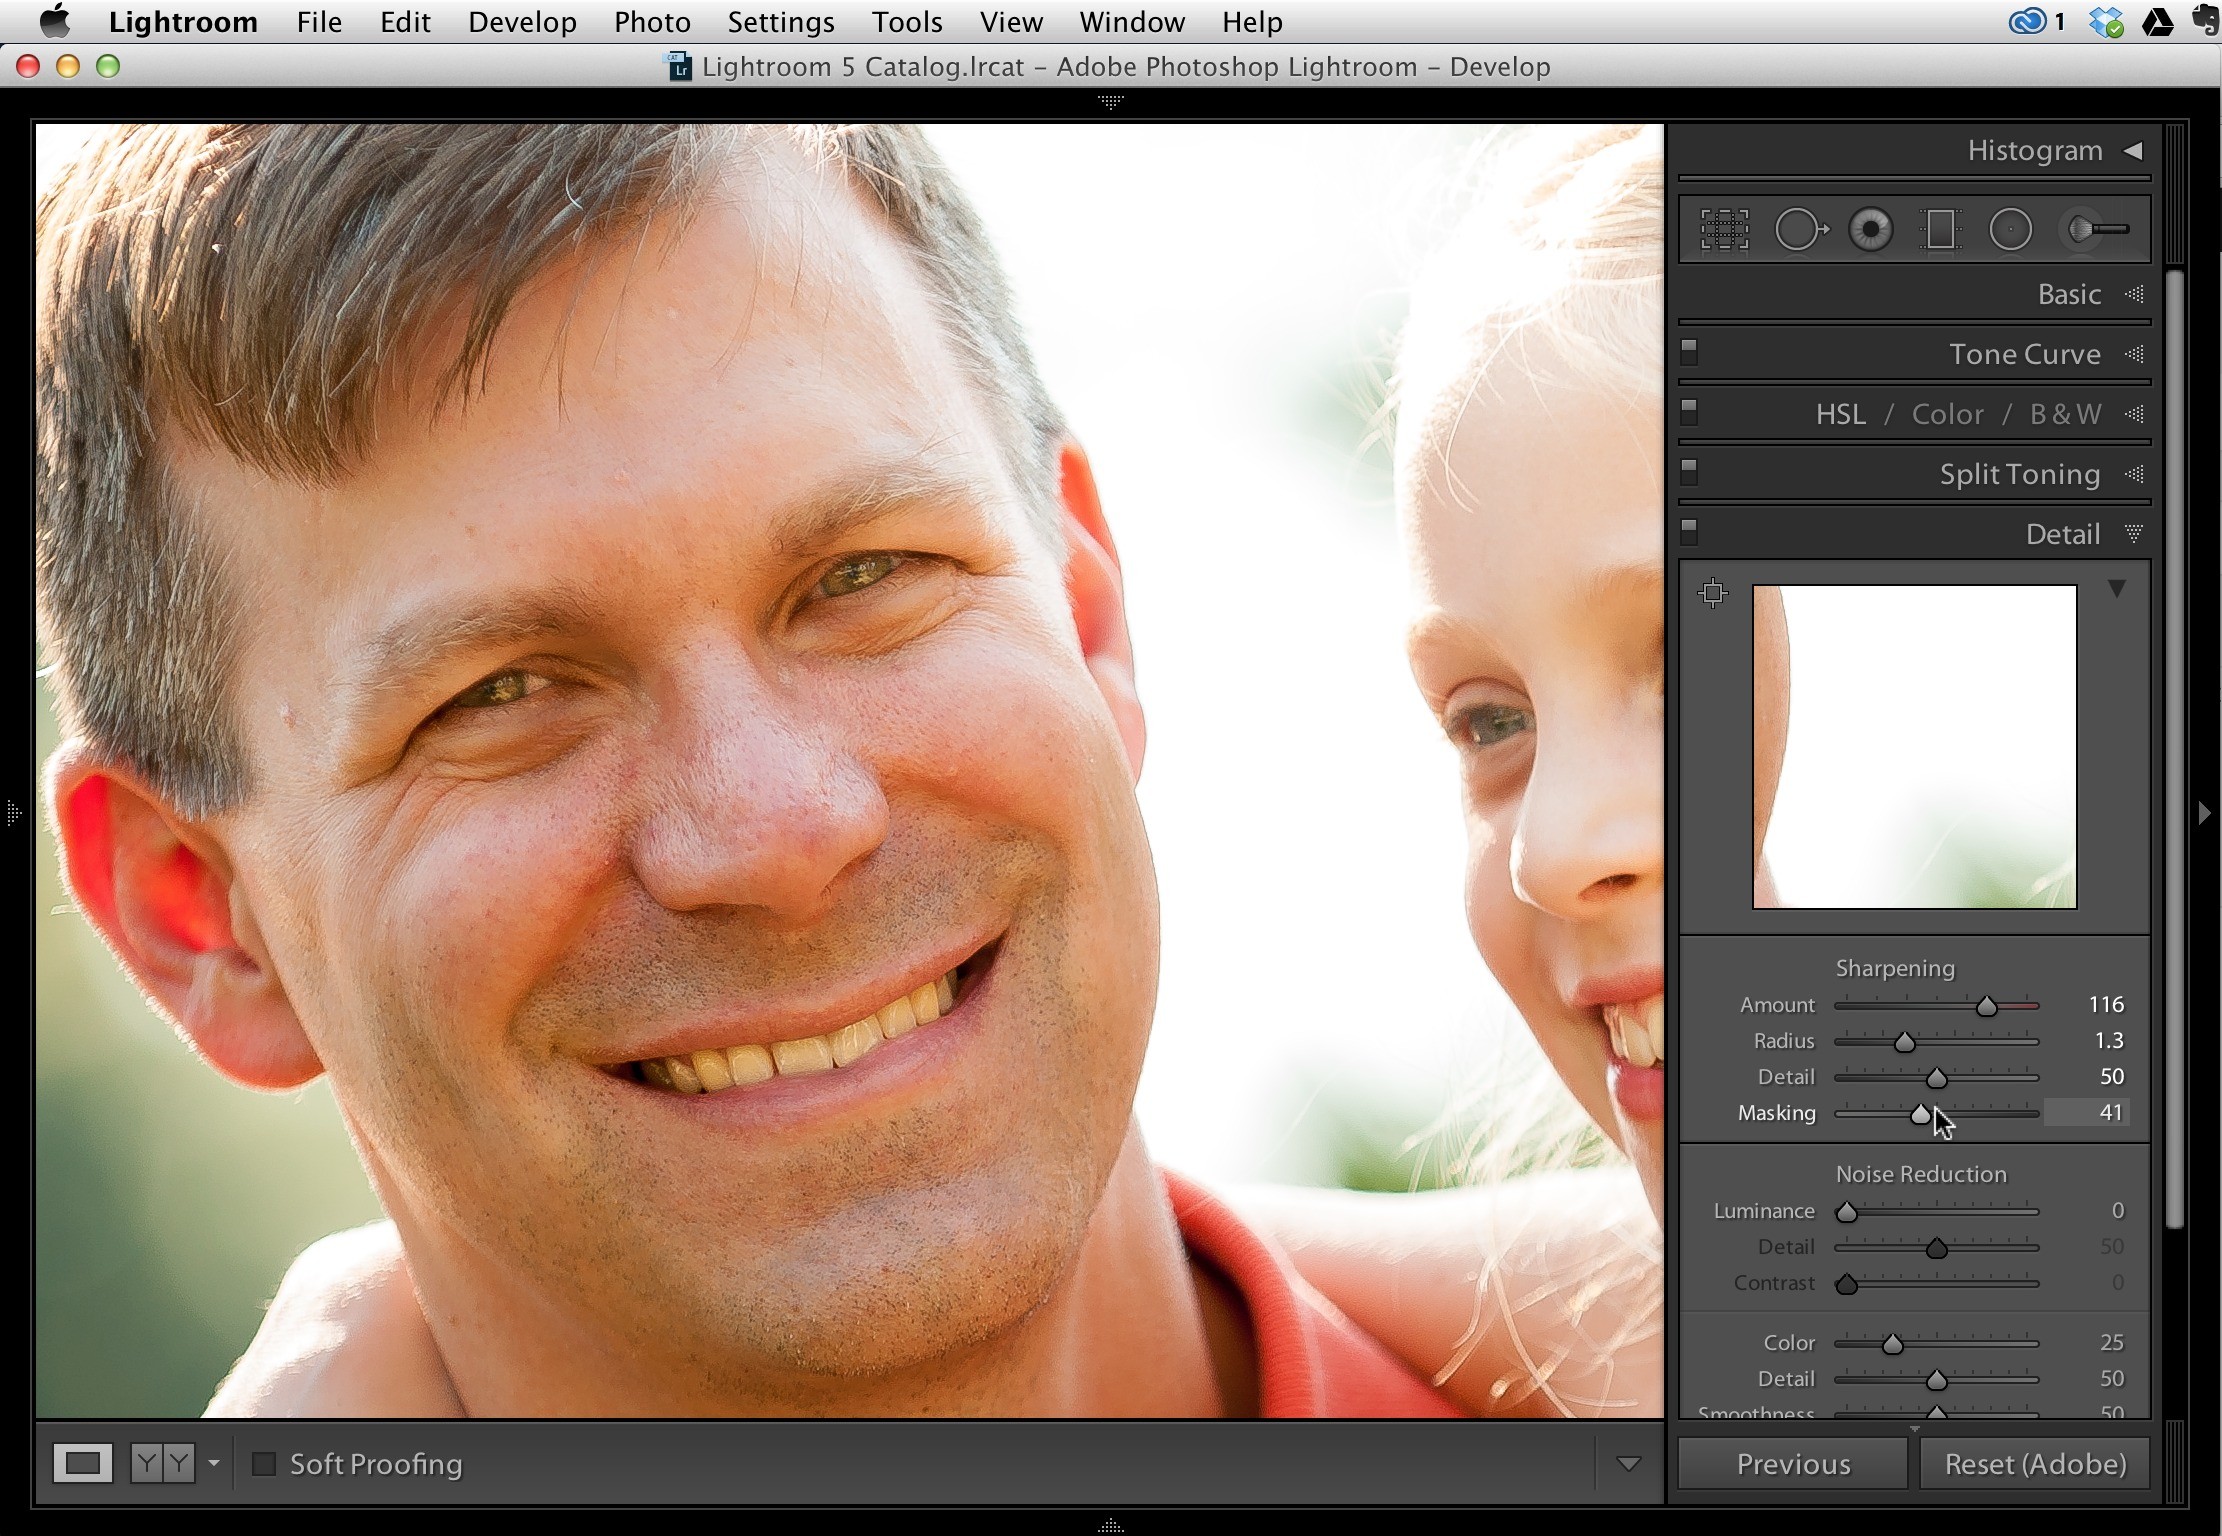Click the Previous button

coord(1793,1464)
